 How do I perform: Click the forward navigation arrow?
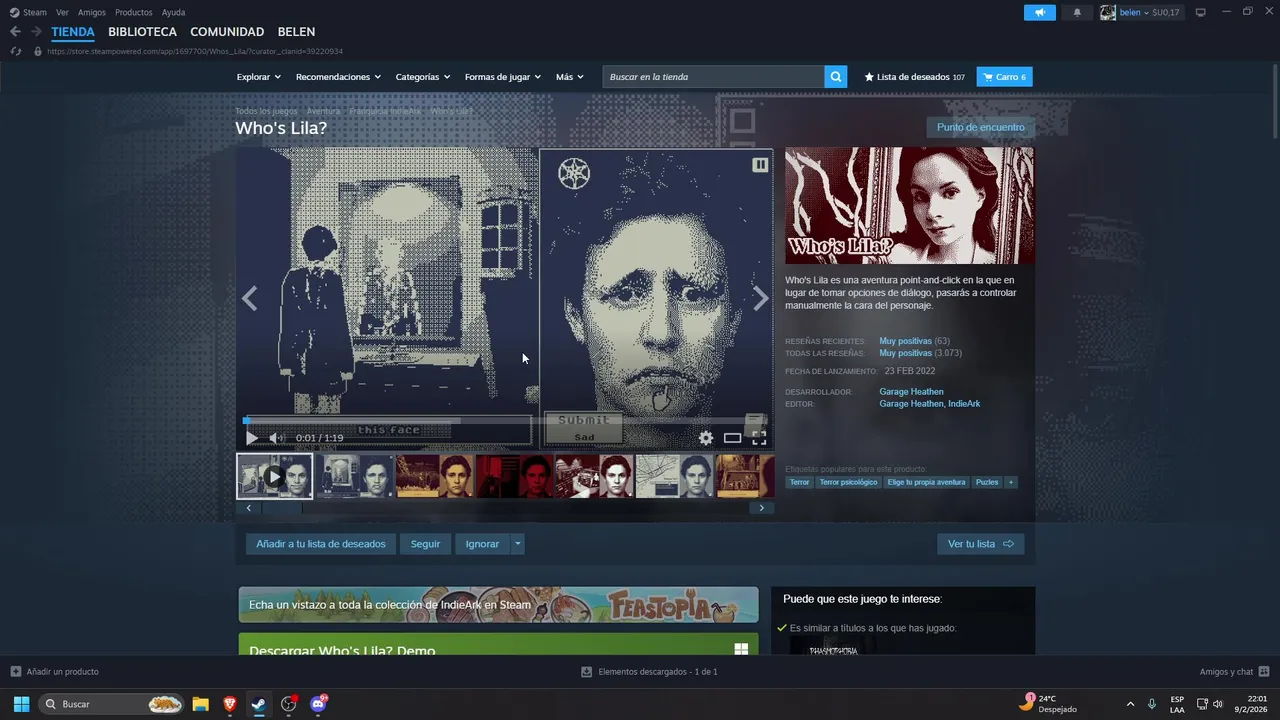(37, 32)
